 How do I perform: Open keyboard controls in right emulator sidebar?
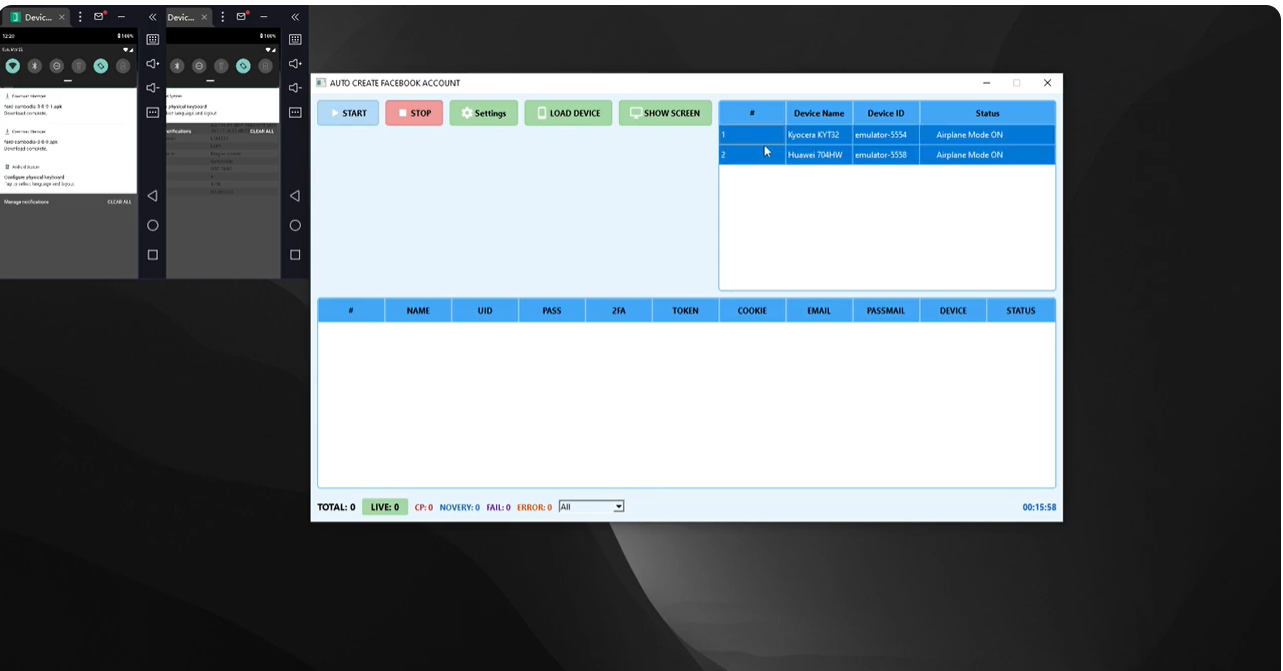coord(295,39)
